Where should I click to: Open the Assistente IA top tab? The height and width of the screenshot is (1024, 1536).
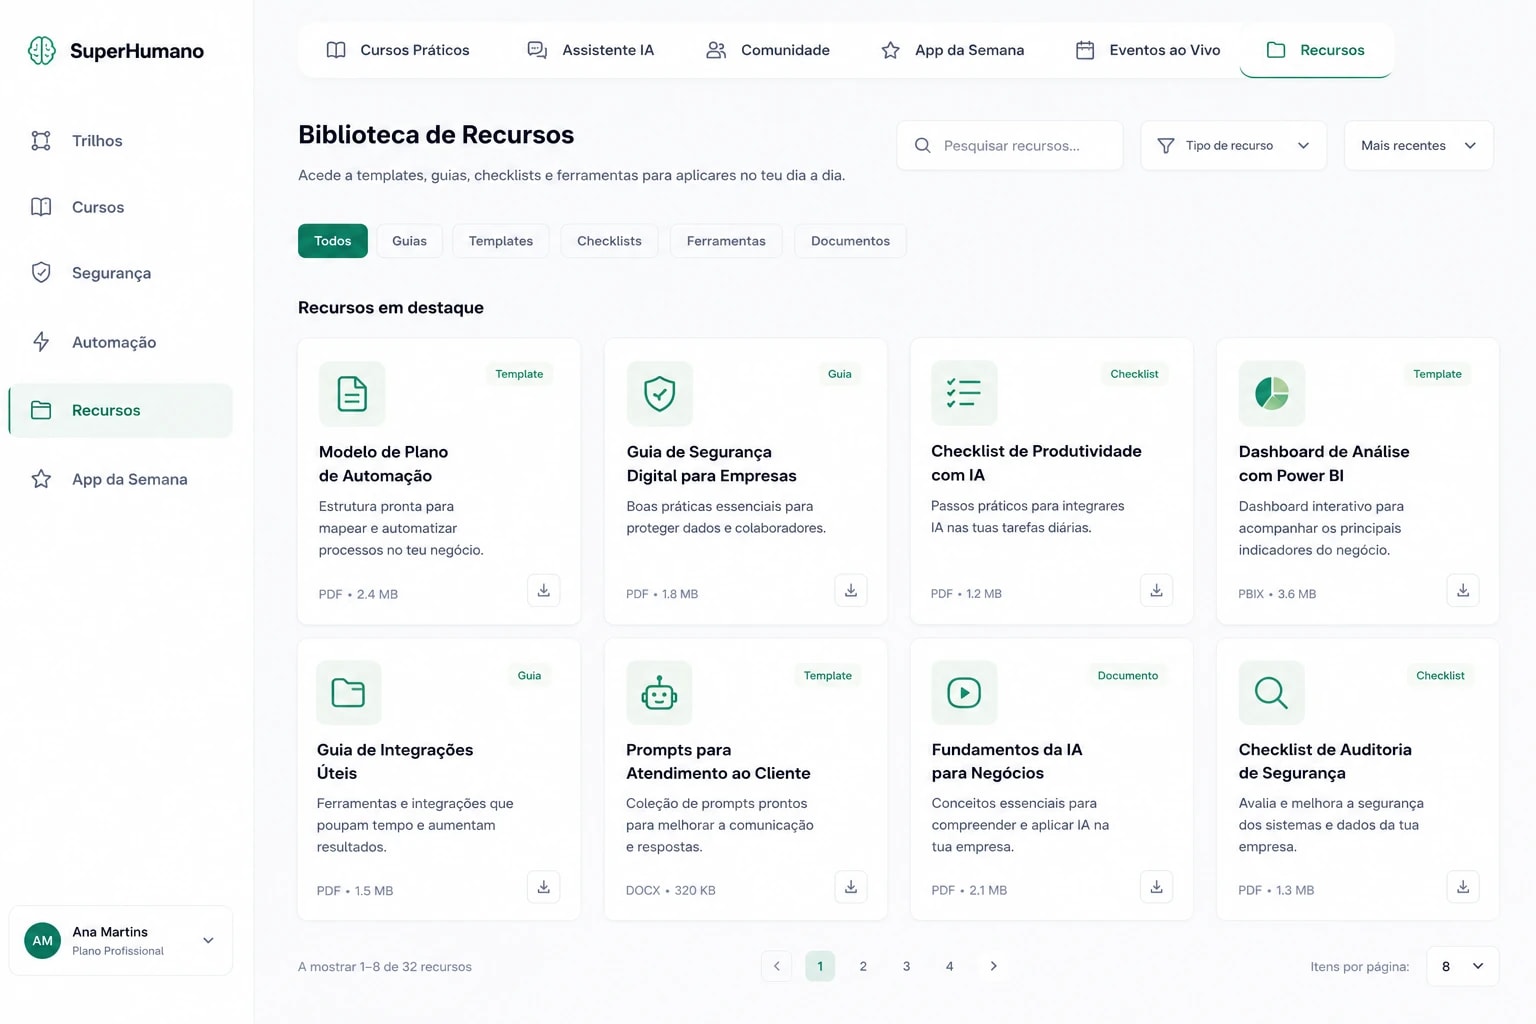(x=591, y=50)
